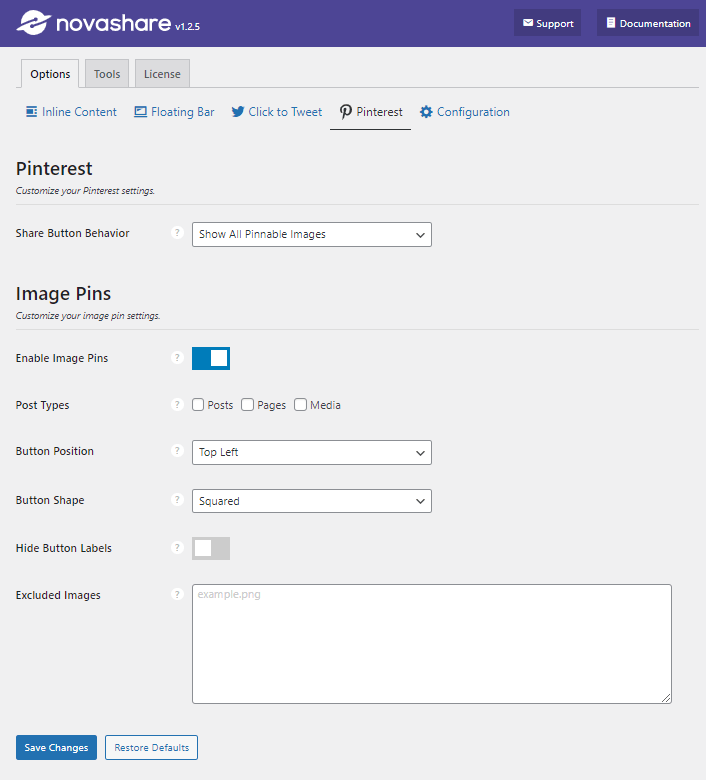The height and width of the screenshot is (780, 706).
Task: Open help tooltip for Share Button Behavior
Action: tap(177, 232)
